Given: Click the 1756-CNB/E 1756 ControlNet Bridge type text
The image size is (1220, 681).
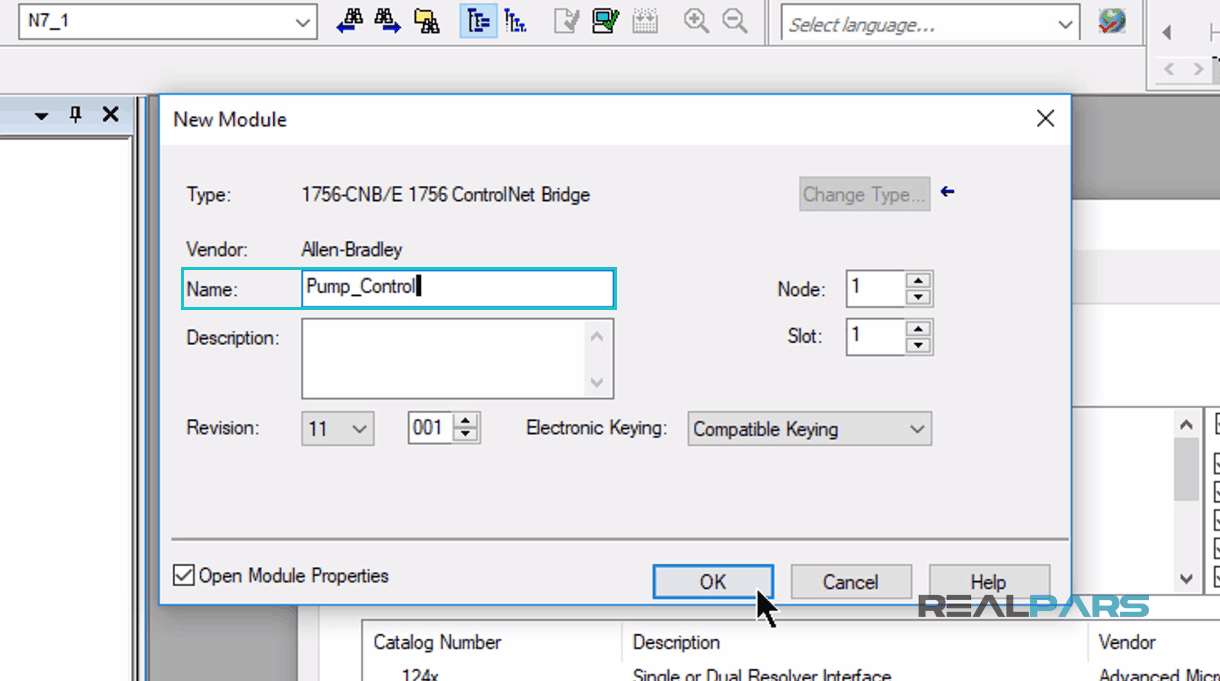Looking at the screenshot, I should tap(445, 195).
